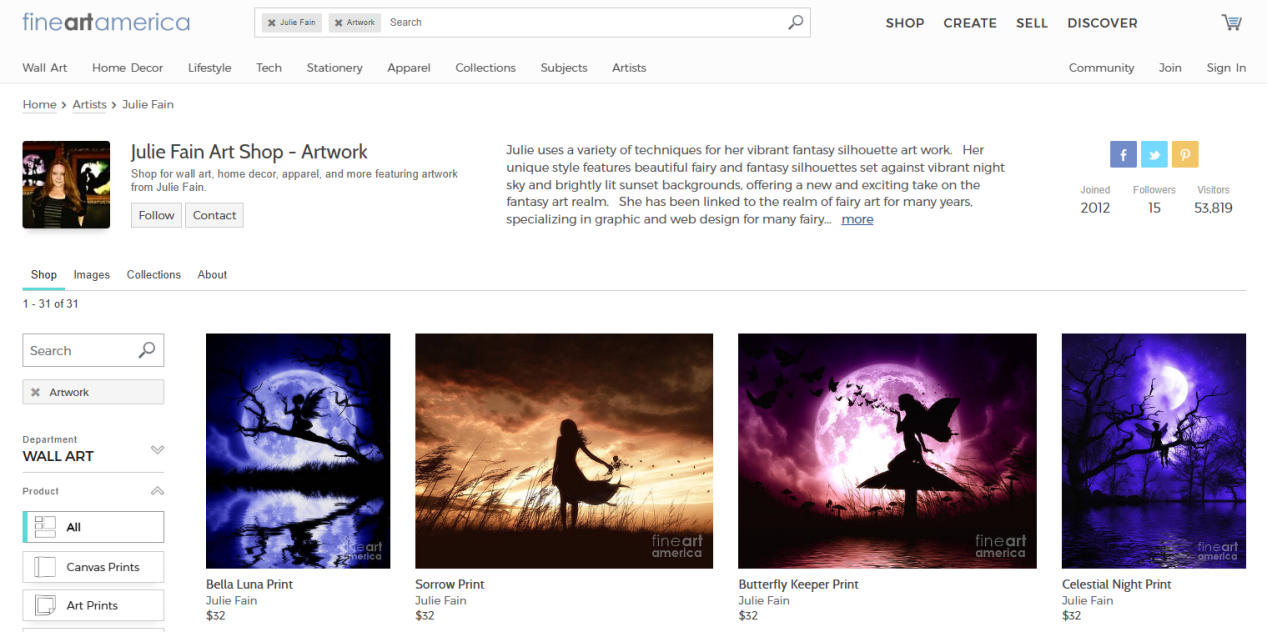The height and width of the screenshot is (632, 1267).
Task: Open the Wall Art category
Action: pyautogui.click(x=45, y=68)
